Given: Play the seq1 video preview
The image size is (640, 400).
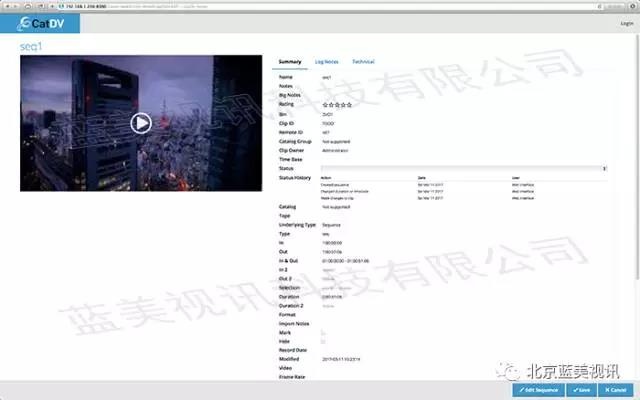Looking at the screenshot, I should point(141,123).
